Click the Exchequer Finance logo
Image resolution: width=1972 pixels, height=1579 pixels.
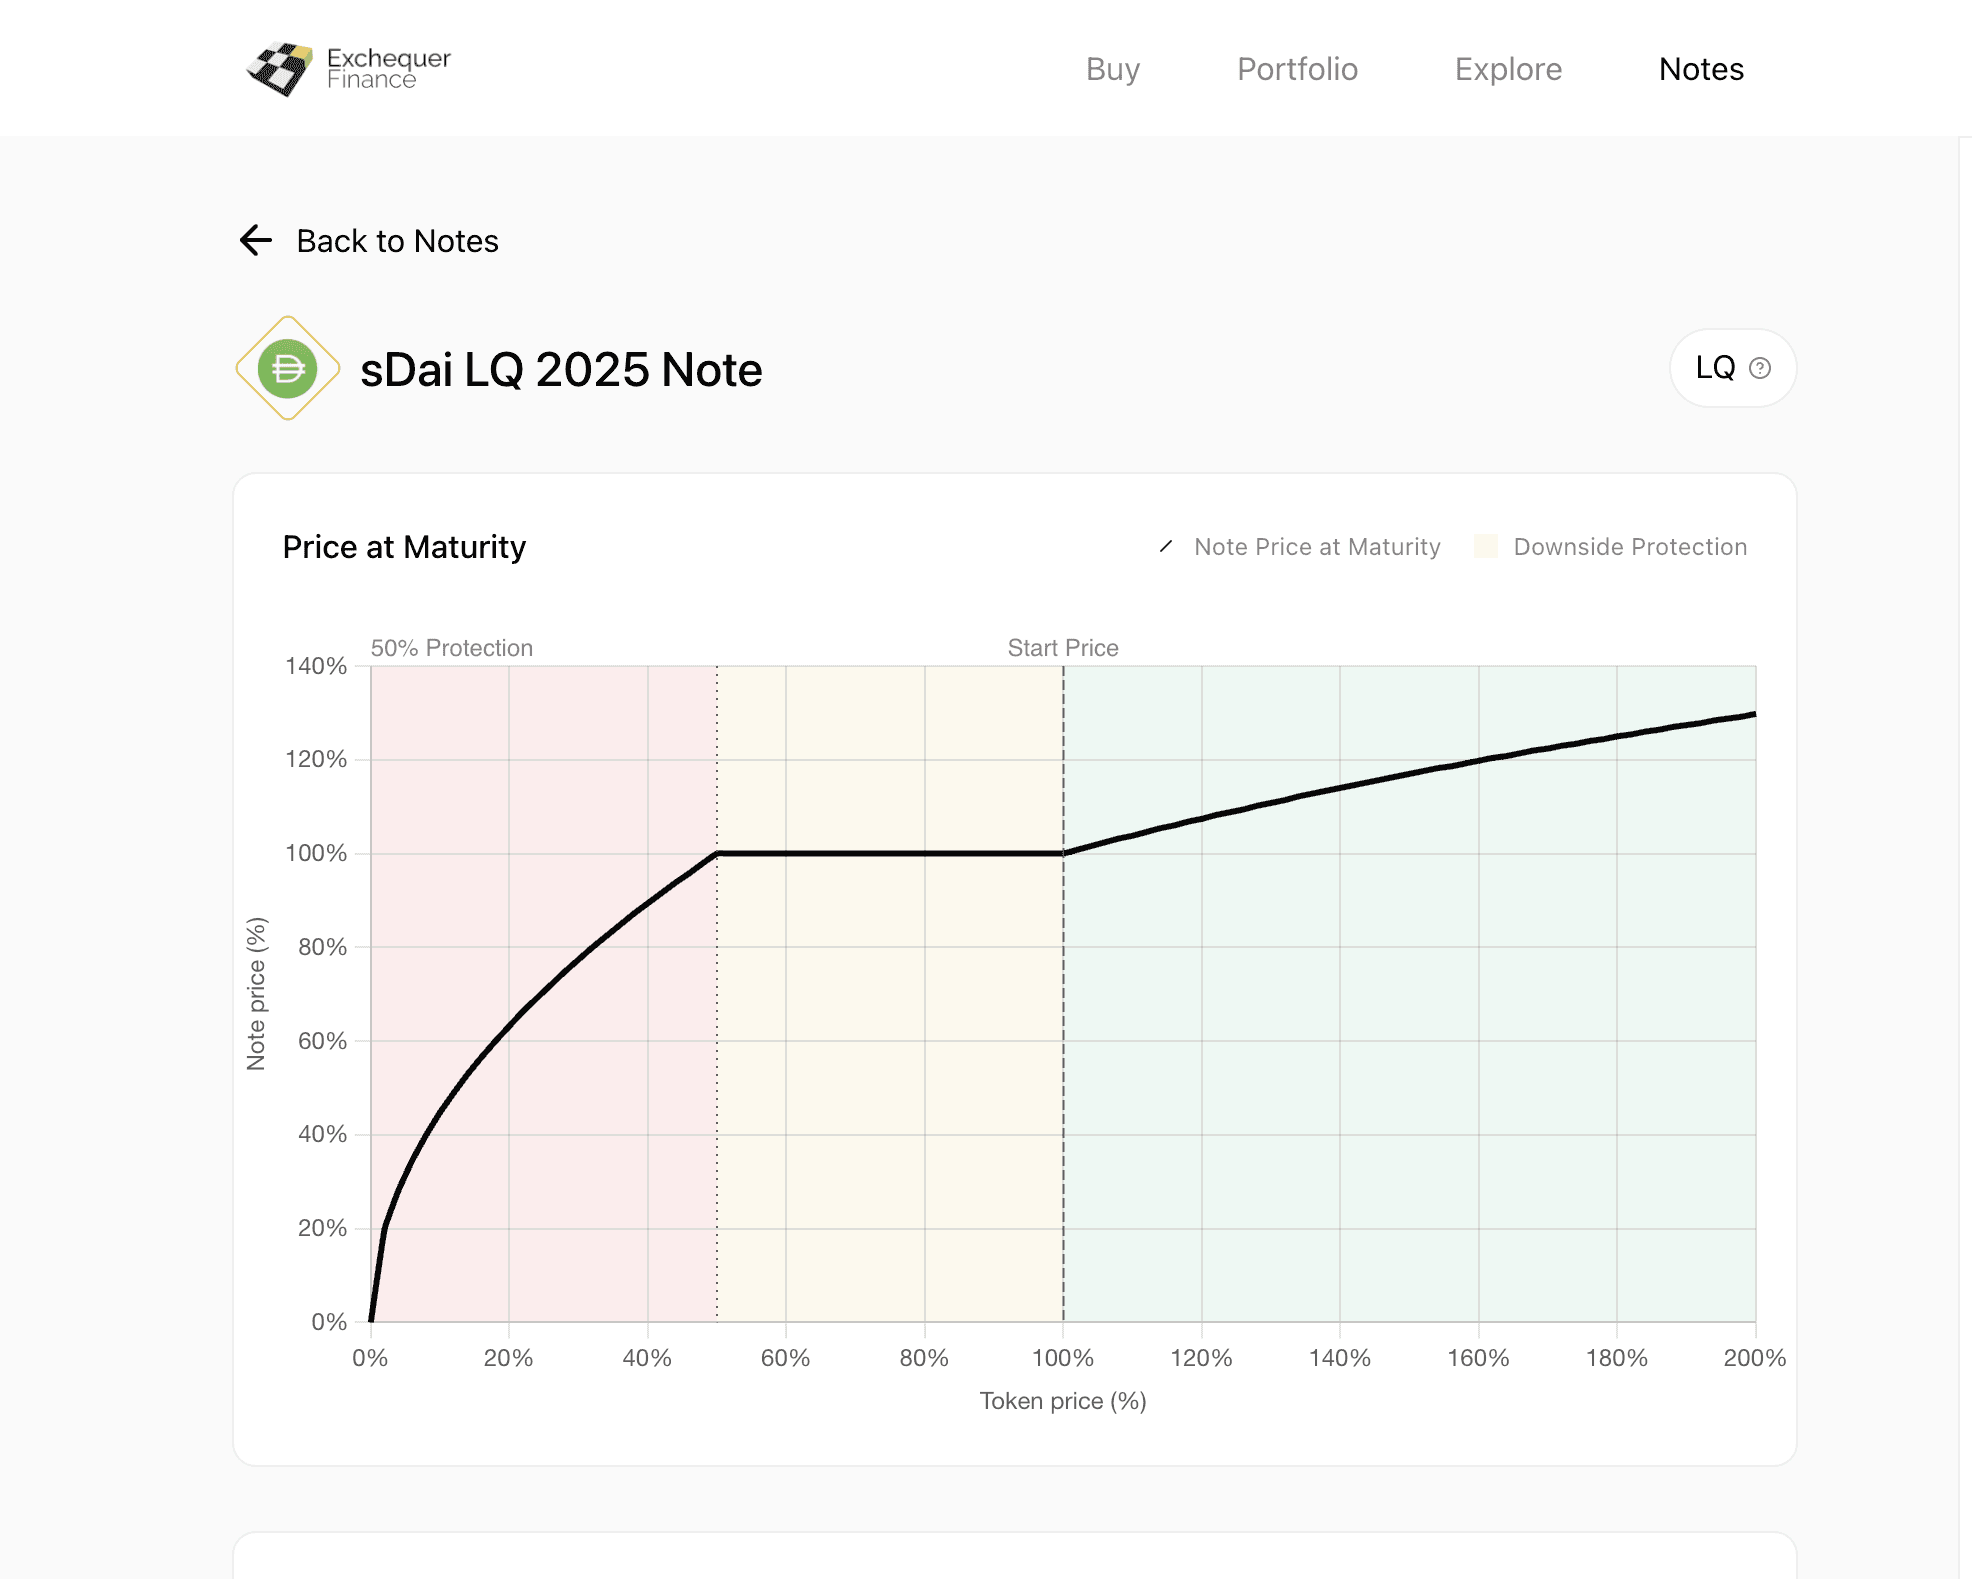point(349,68)
